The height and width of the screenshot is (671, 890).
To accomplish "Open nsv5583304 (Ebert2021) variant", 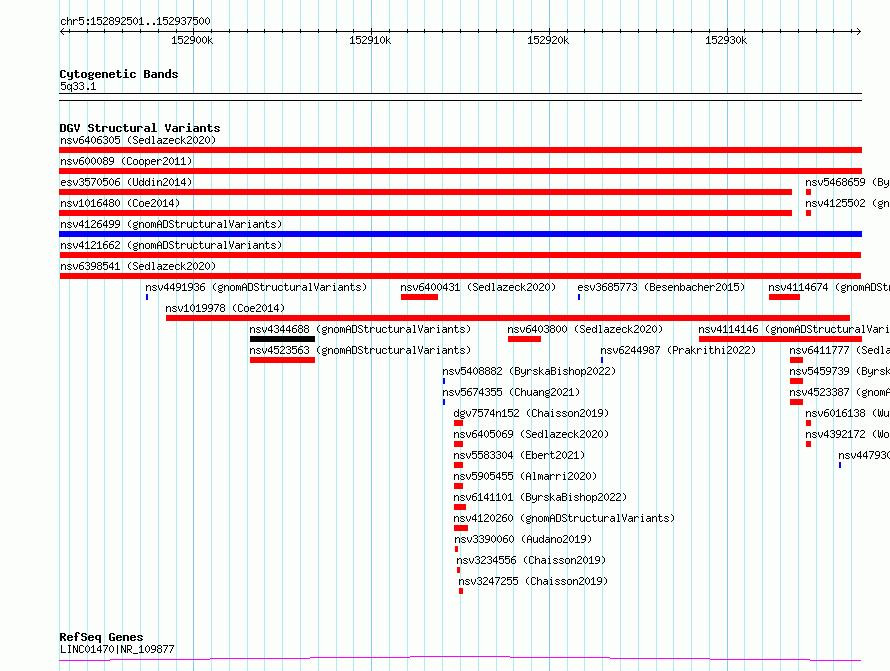I will (x=519, y=455).
